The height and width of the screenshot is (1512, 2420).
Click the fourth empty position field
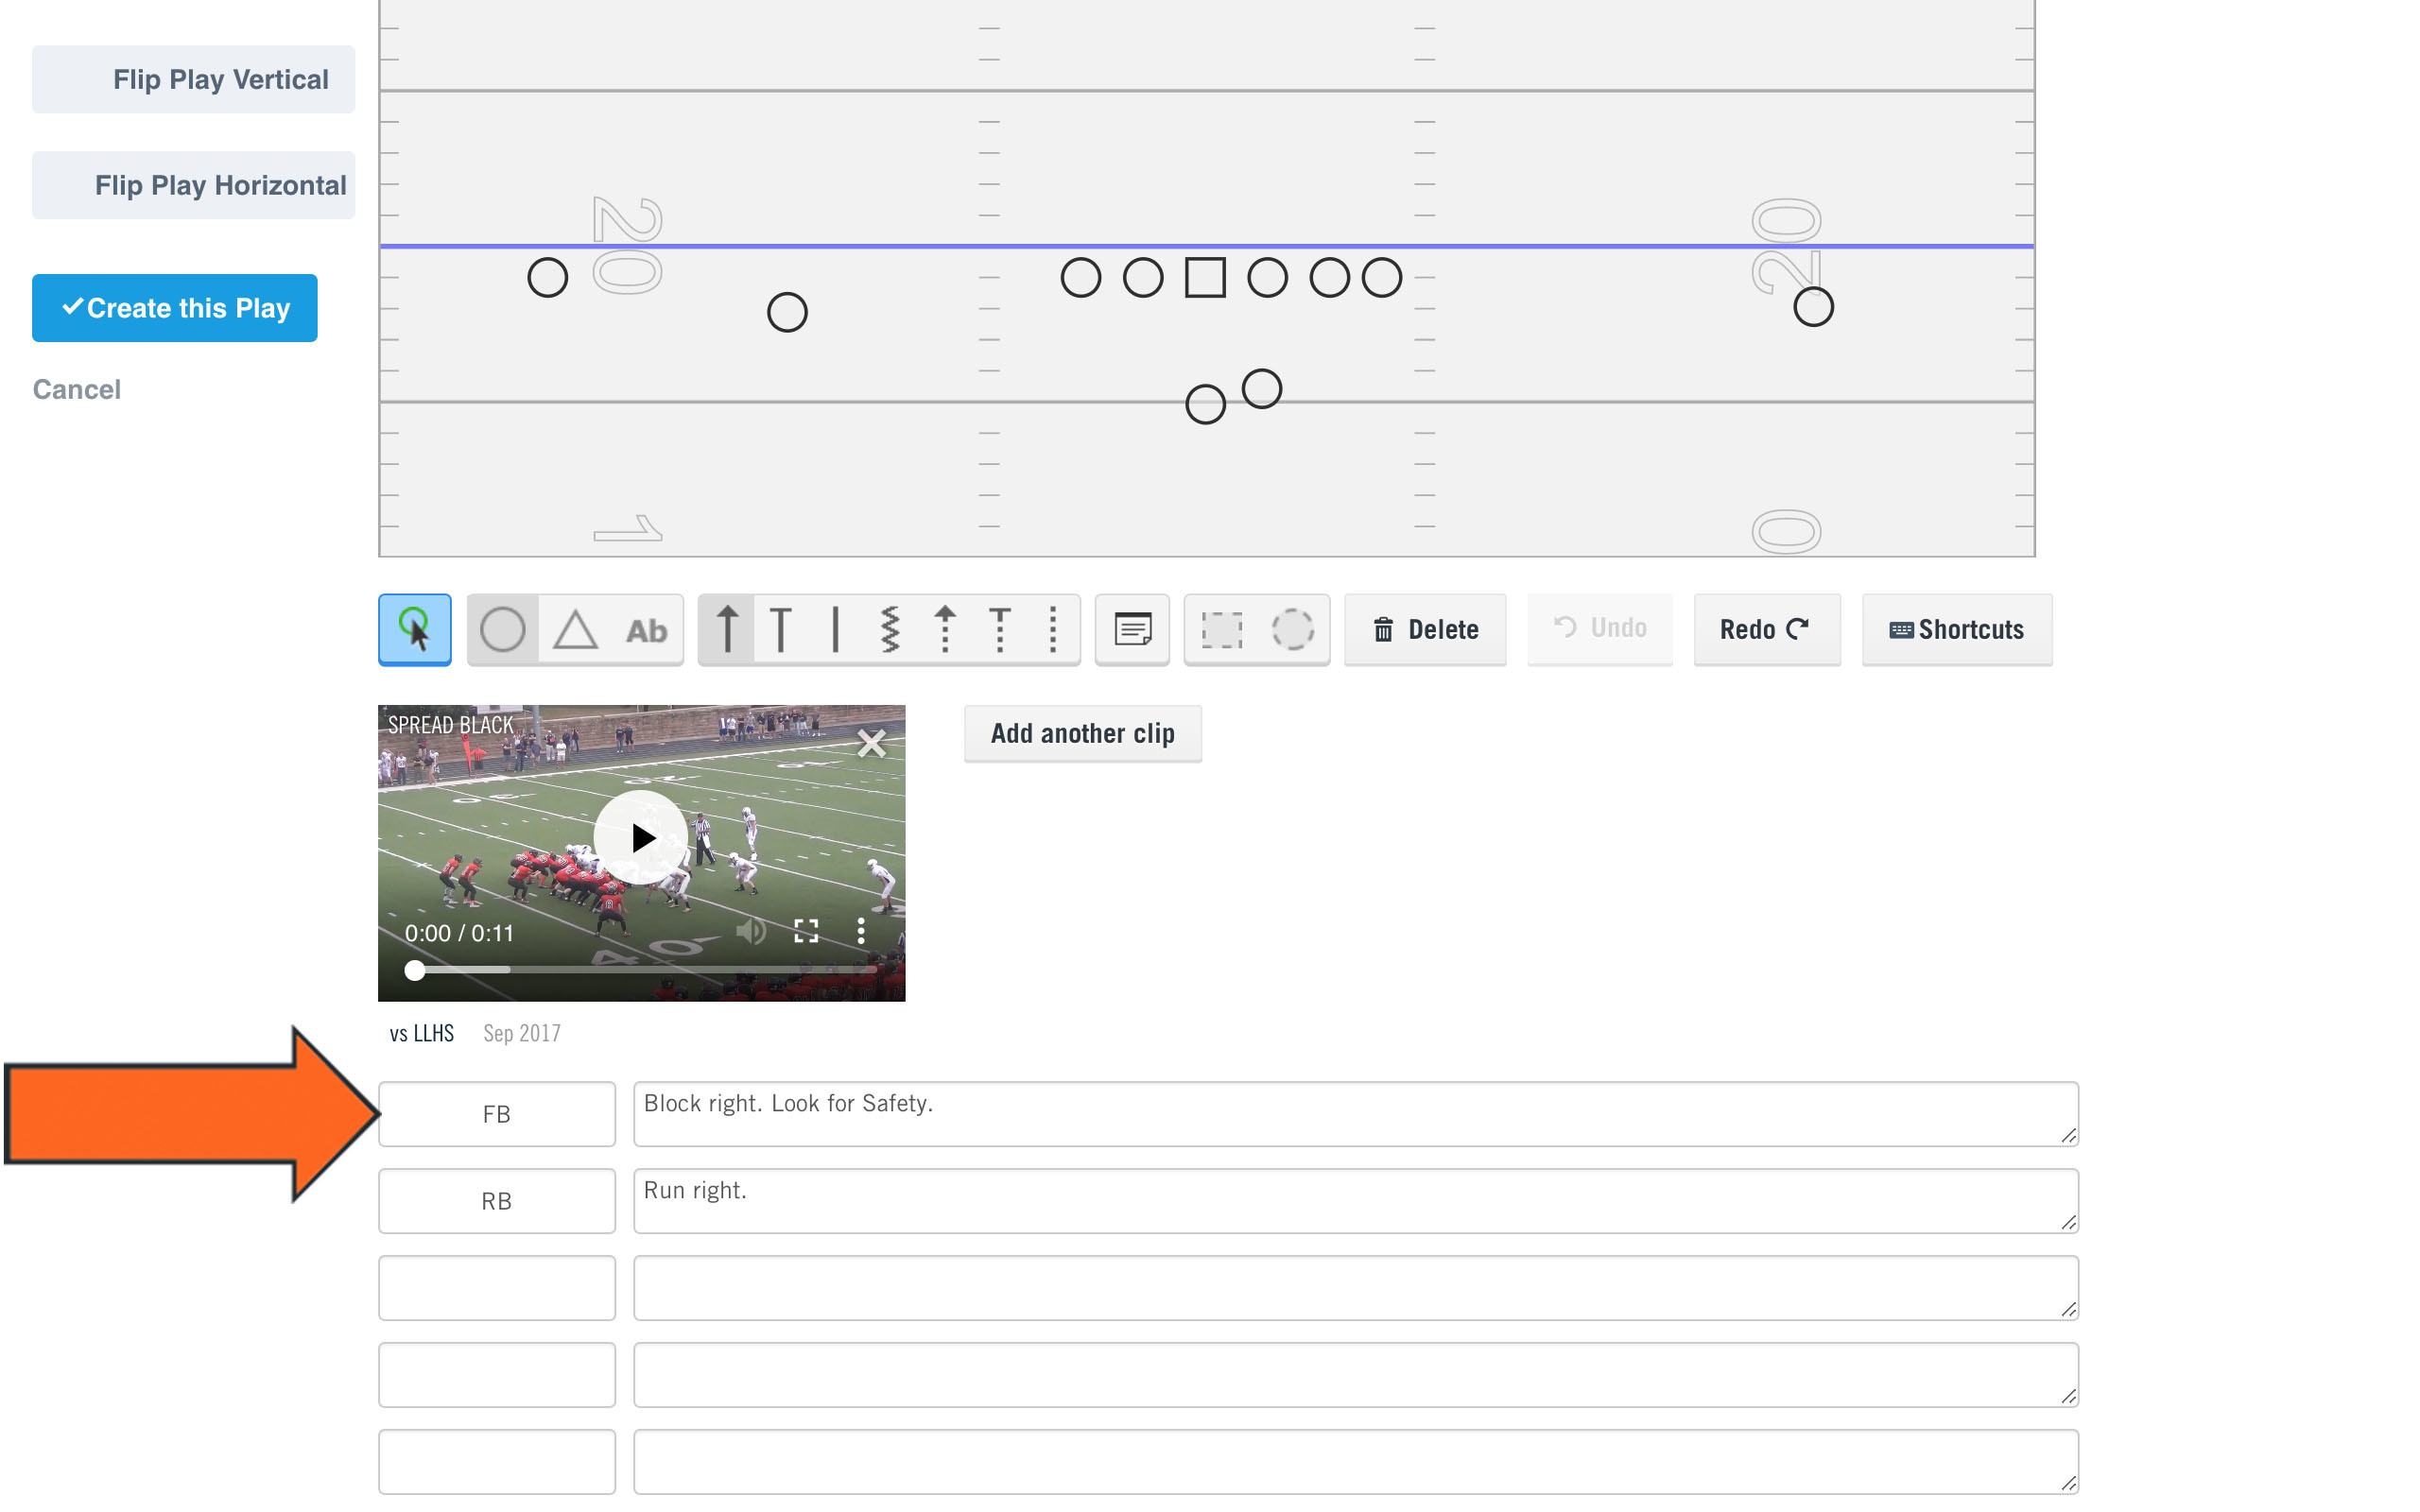[497, 1375]
